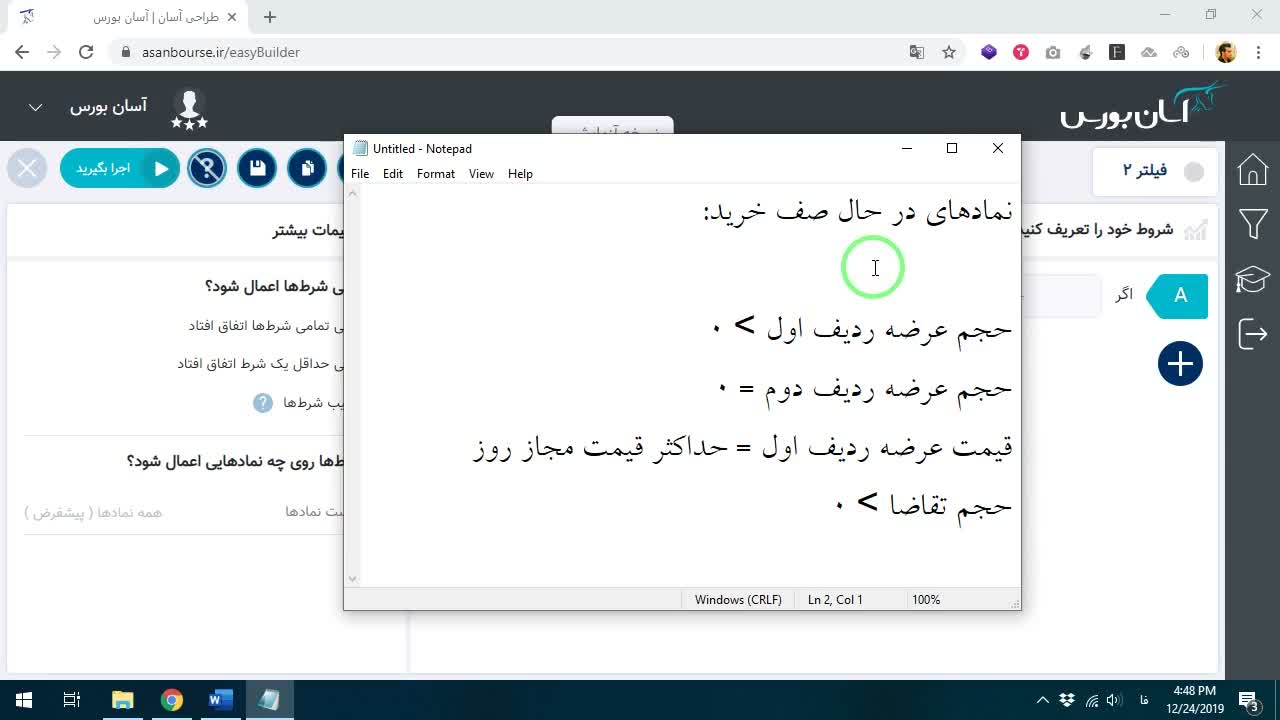Go back with the browser back arrow
This screenshot has height=720, width=1280.
click(x=22, y=52)
